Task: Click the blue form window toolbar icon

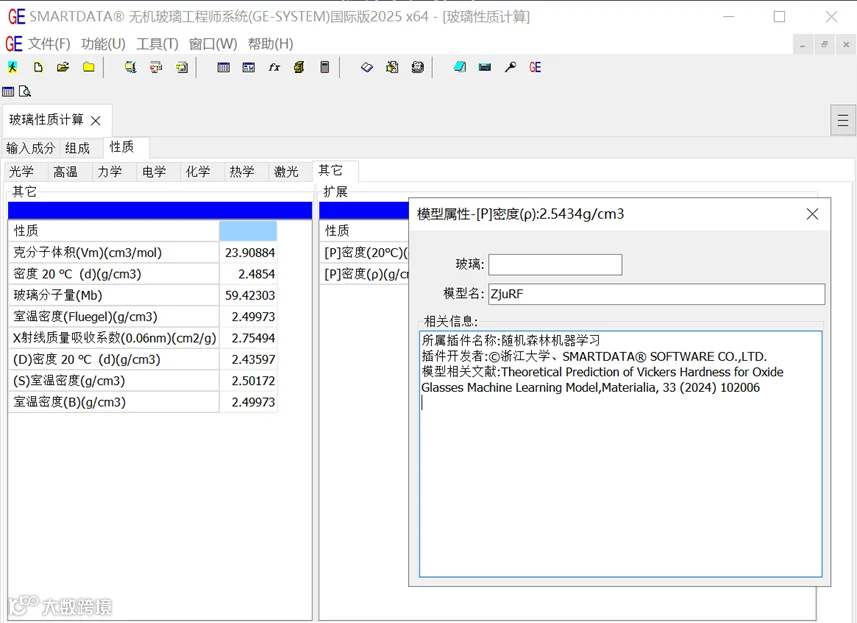Action: pos(249,67)
